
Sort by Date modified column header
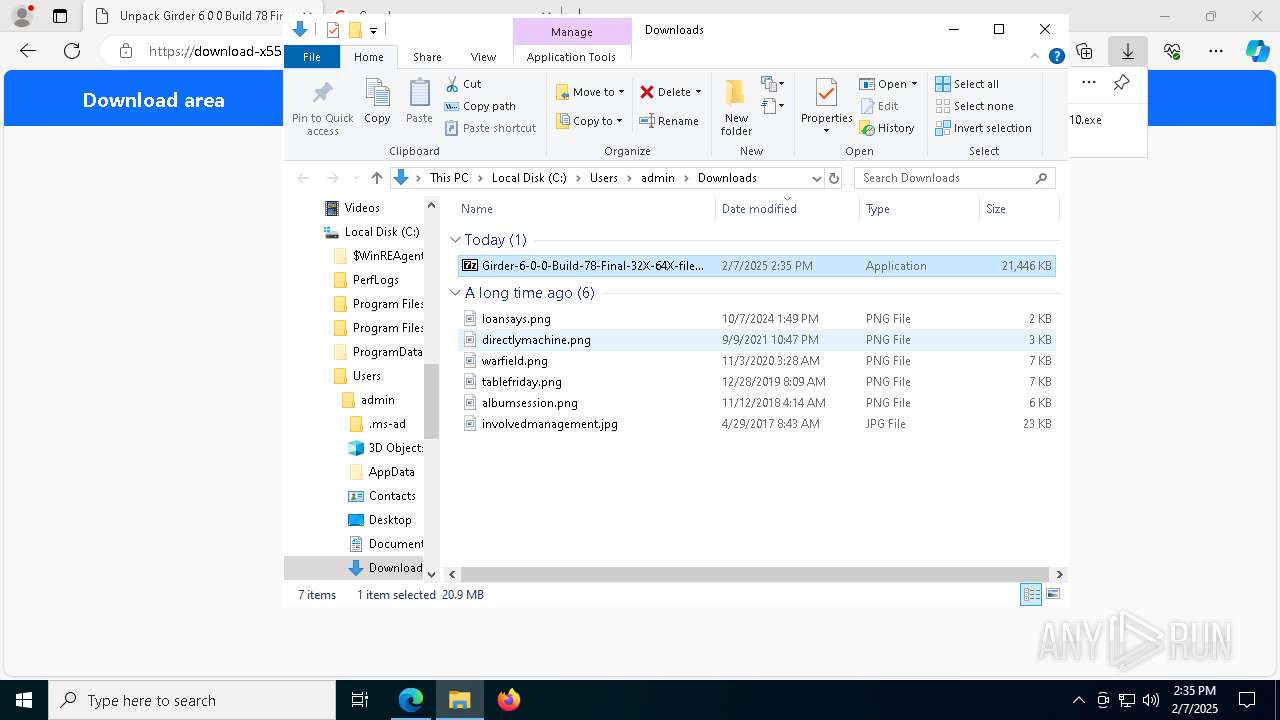(787, 209)
